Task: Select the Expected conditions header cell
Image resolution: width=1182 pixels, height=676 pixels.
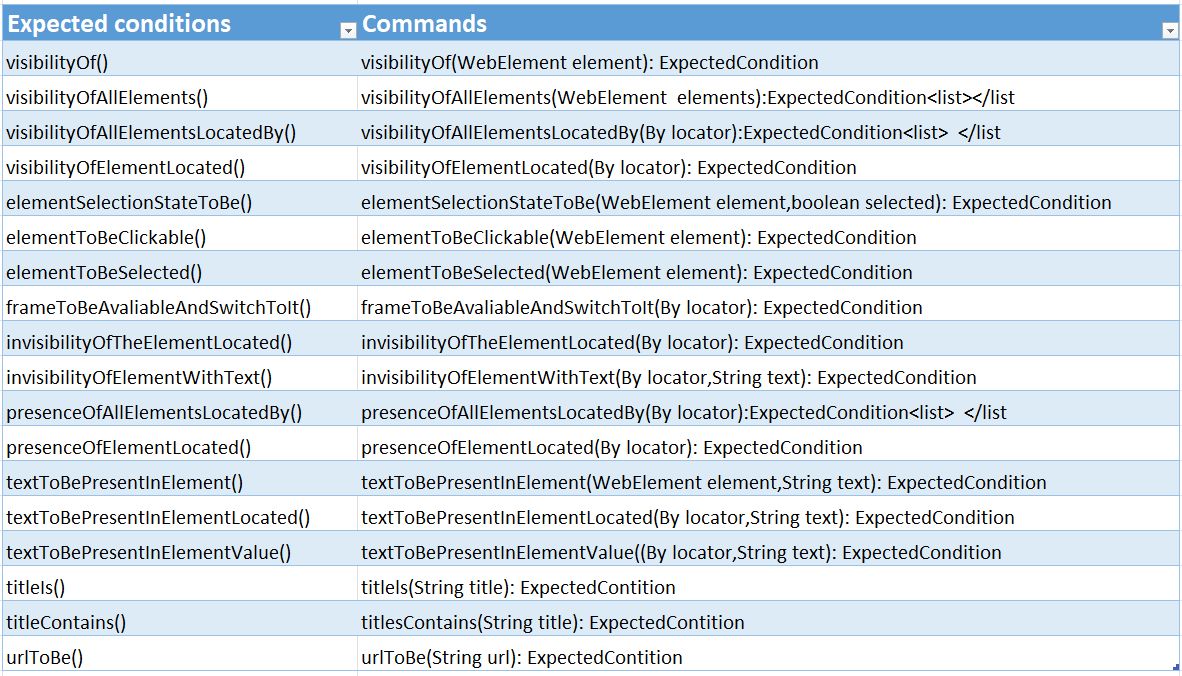Action: coord(179,23)
